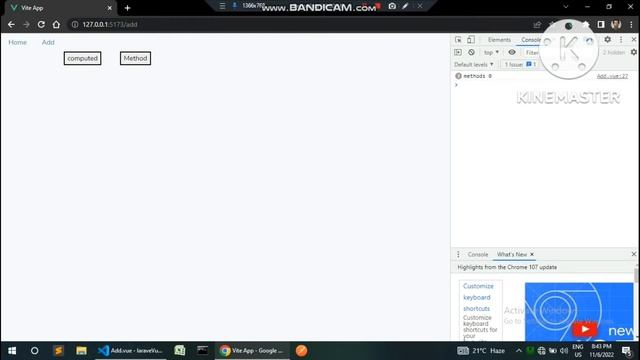
Task: Click the browser Back arrow
Action: click(11, 24)
